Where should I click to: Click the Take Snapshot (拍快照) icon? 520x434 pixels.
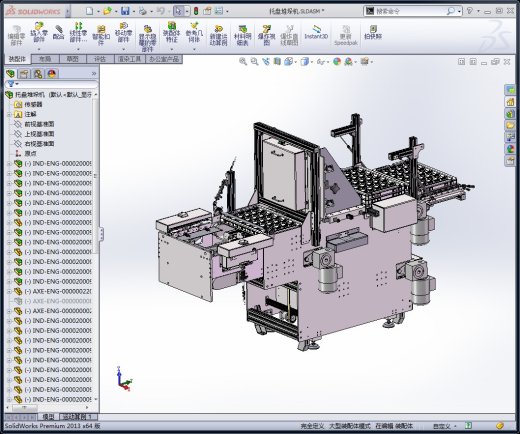click(x=373, y=32)
